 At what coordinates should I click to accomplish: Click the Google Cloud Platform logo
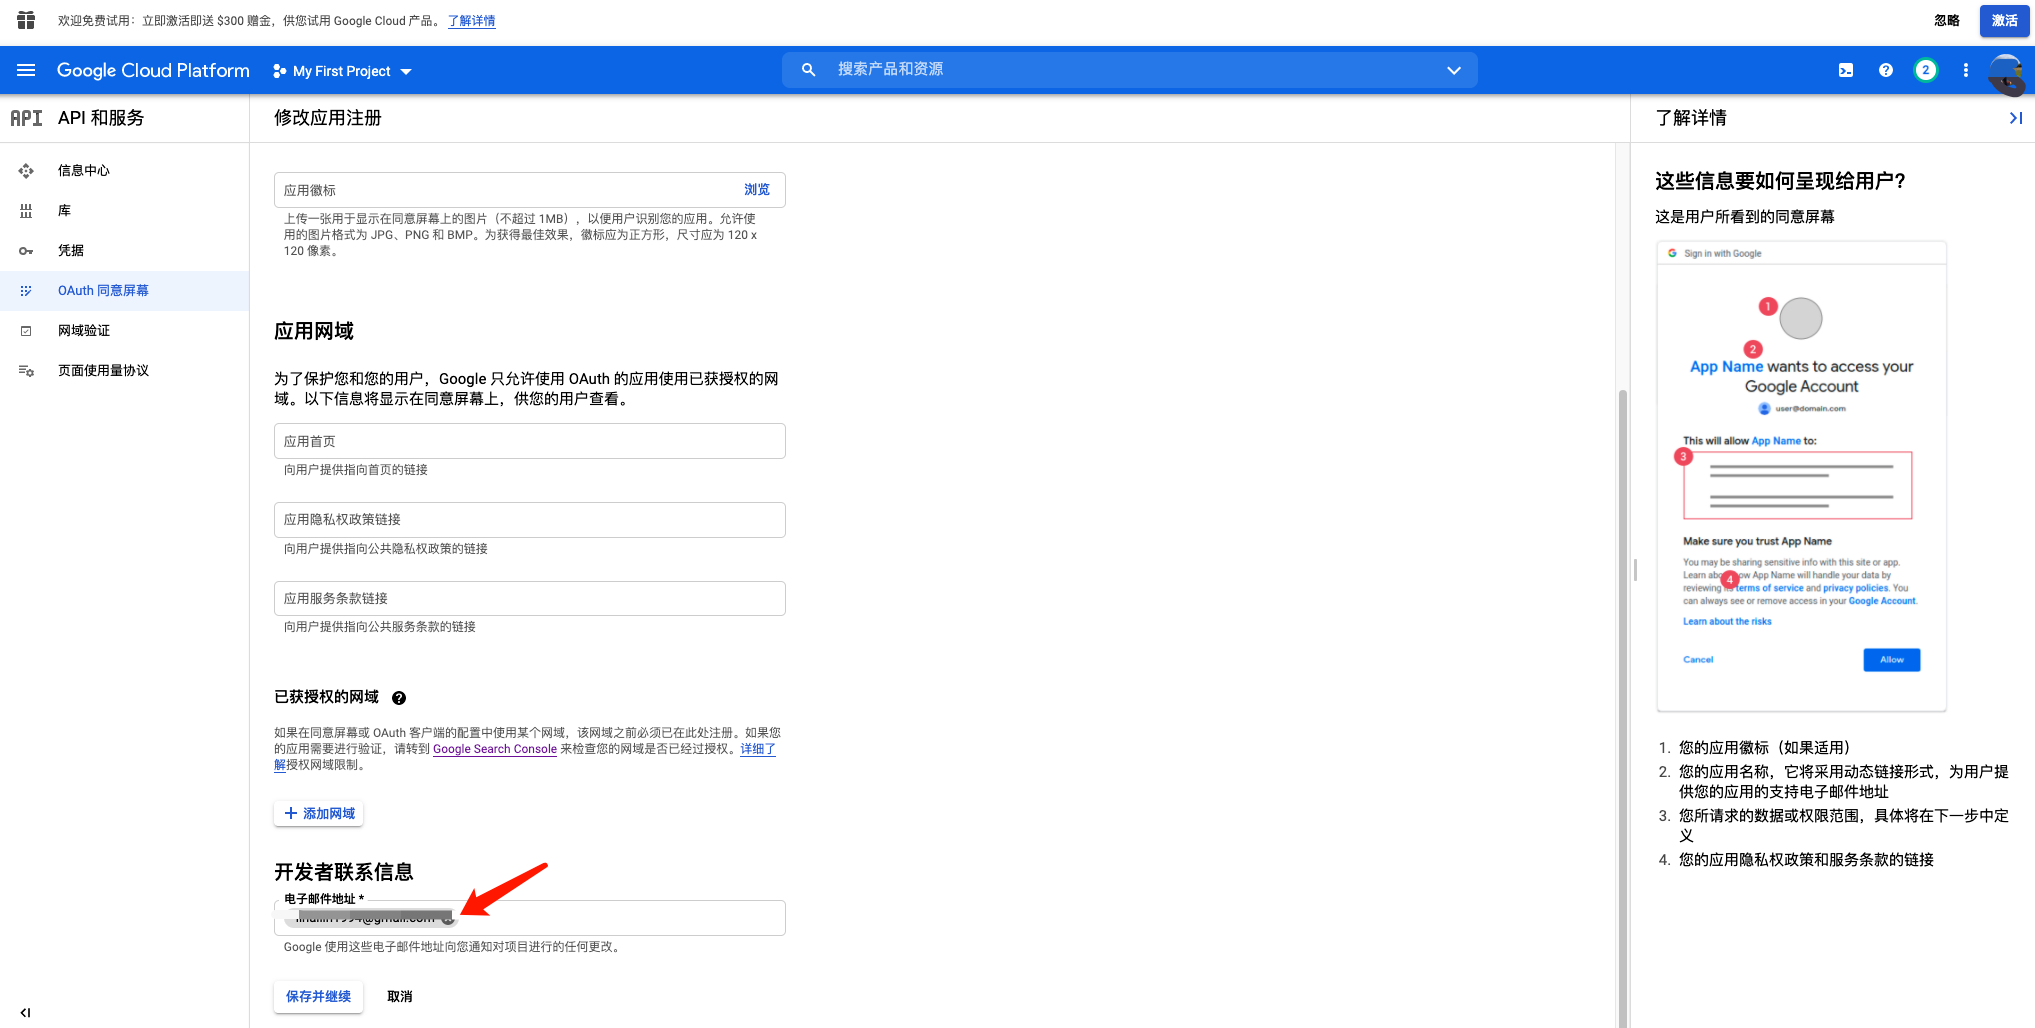click(153, 71)
